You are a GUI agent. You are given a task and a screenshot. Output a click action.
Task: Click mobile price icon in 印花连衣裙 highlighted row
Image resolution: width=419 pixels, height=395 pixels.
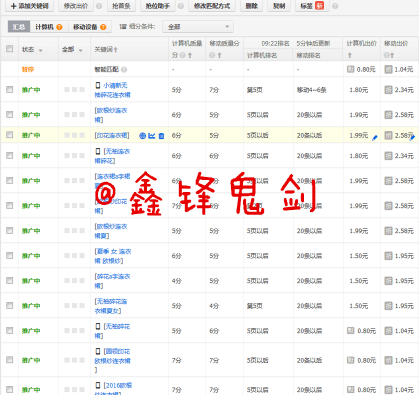coord(388,135)
